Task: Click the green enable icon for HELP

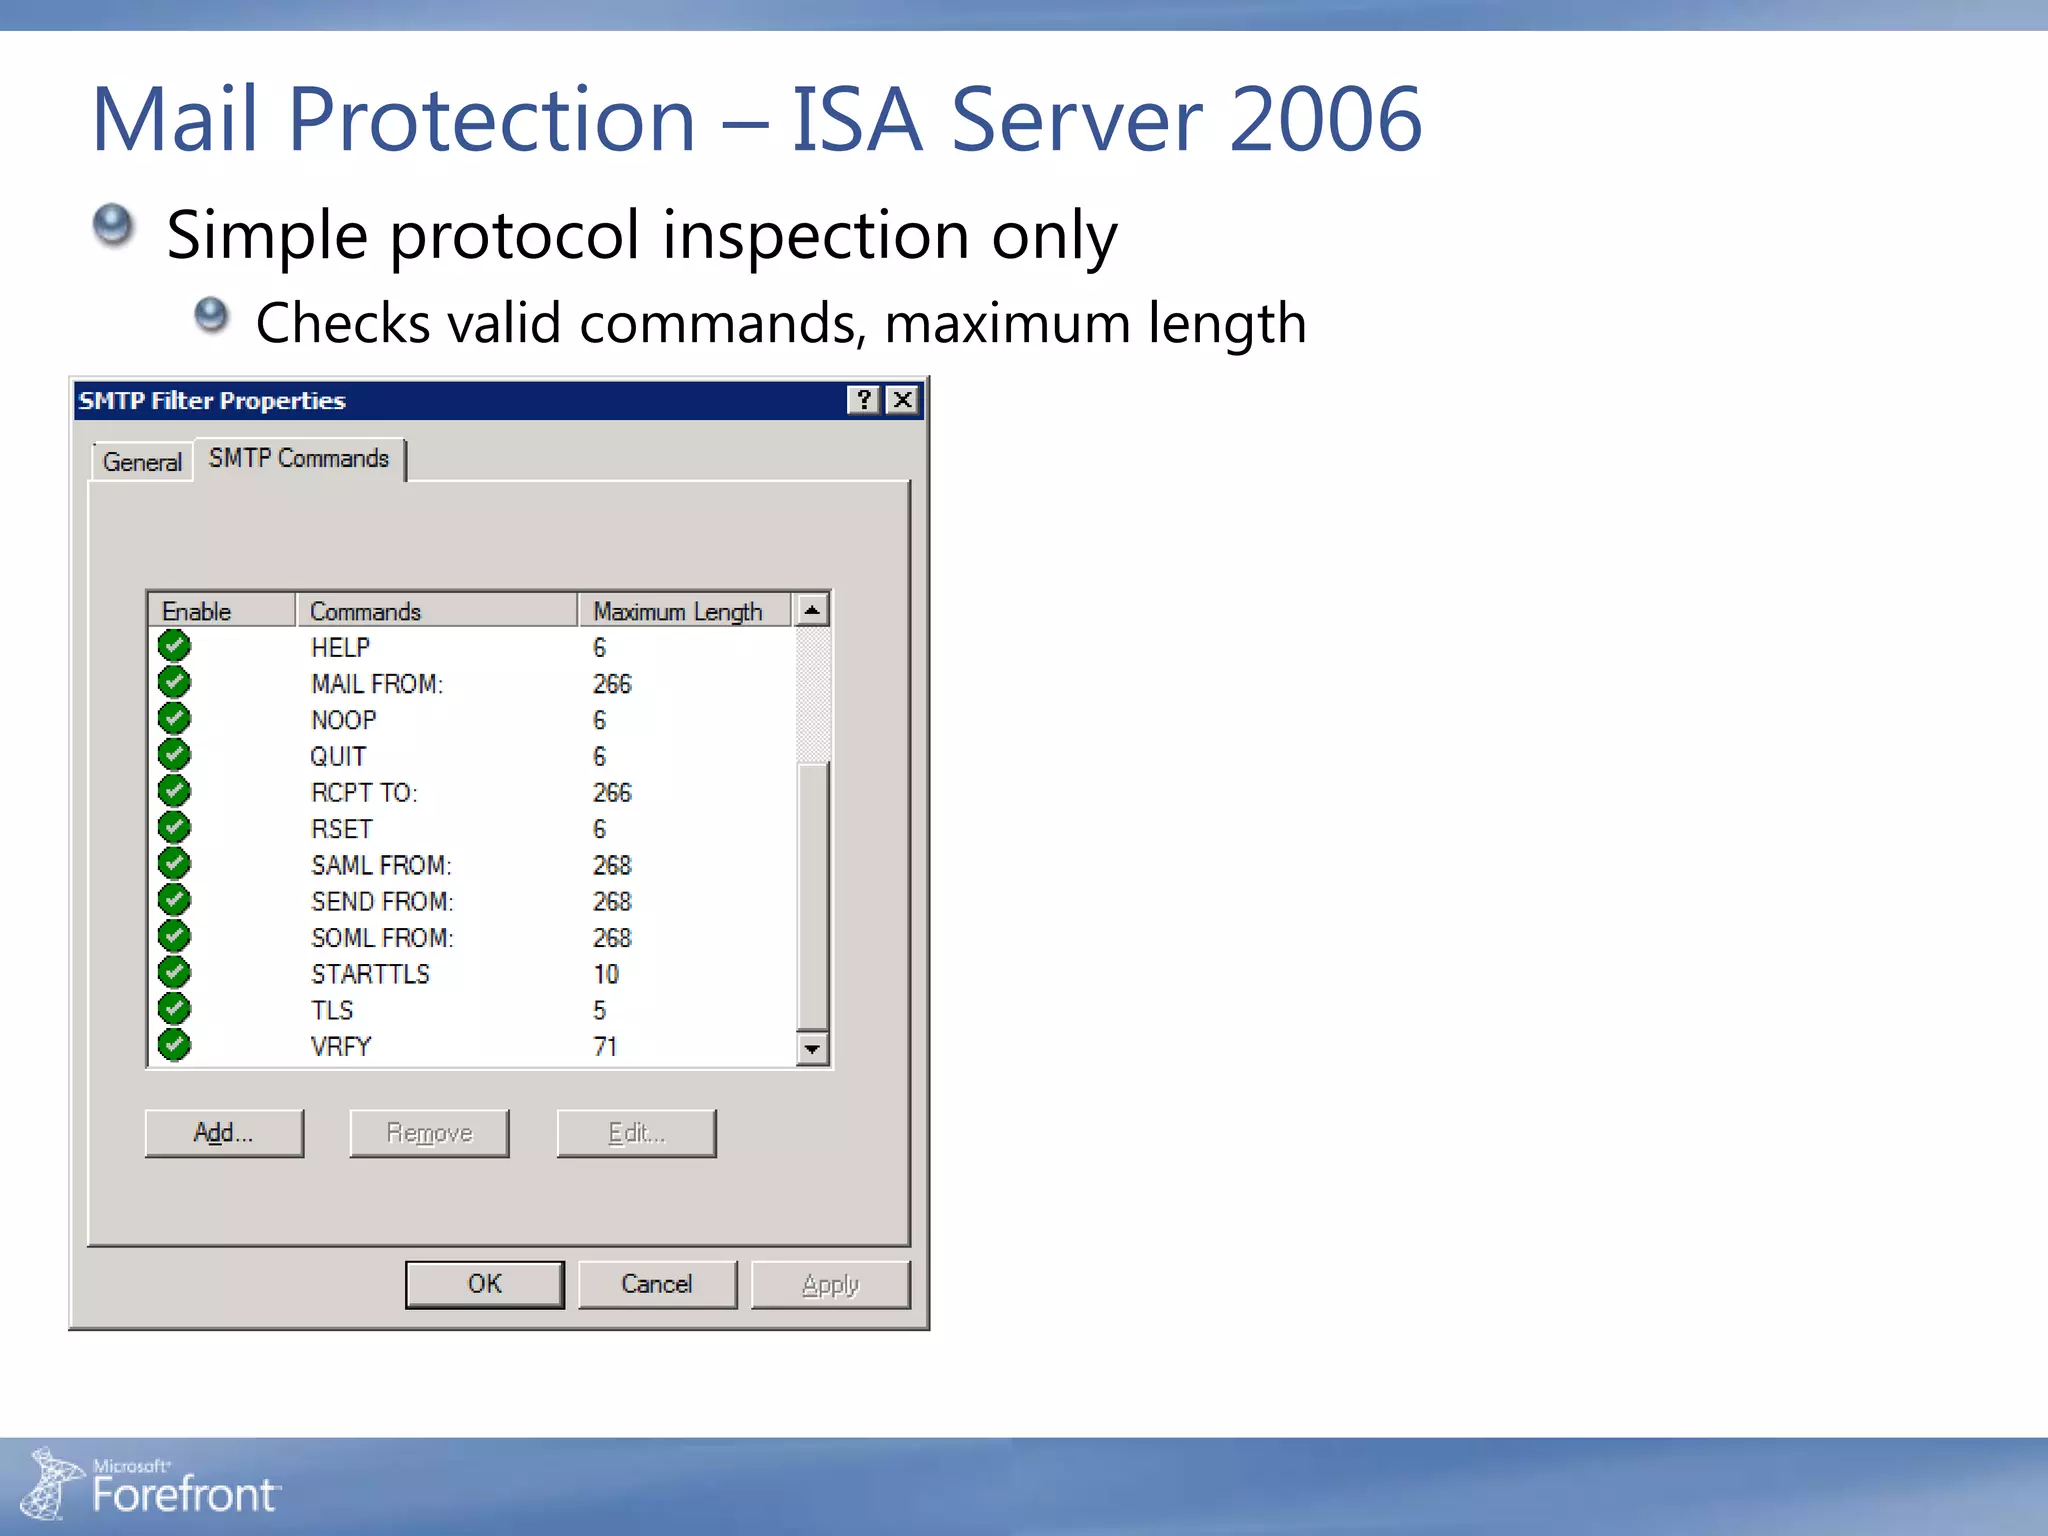Action: click(174, 646)
